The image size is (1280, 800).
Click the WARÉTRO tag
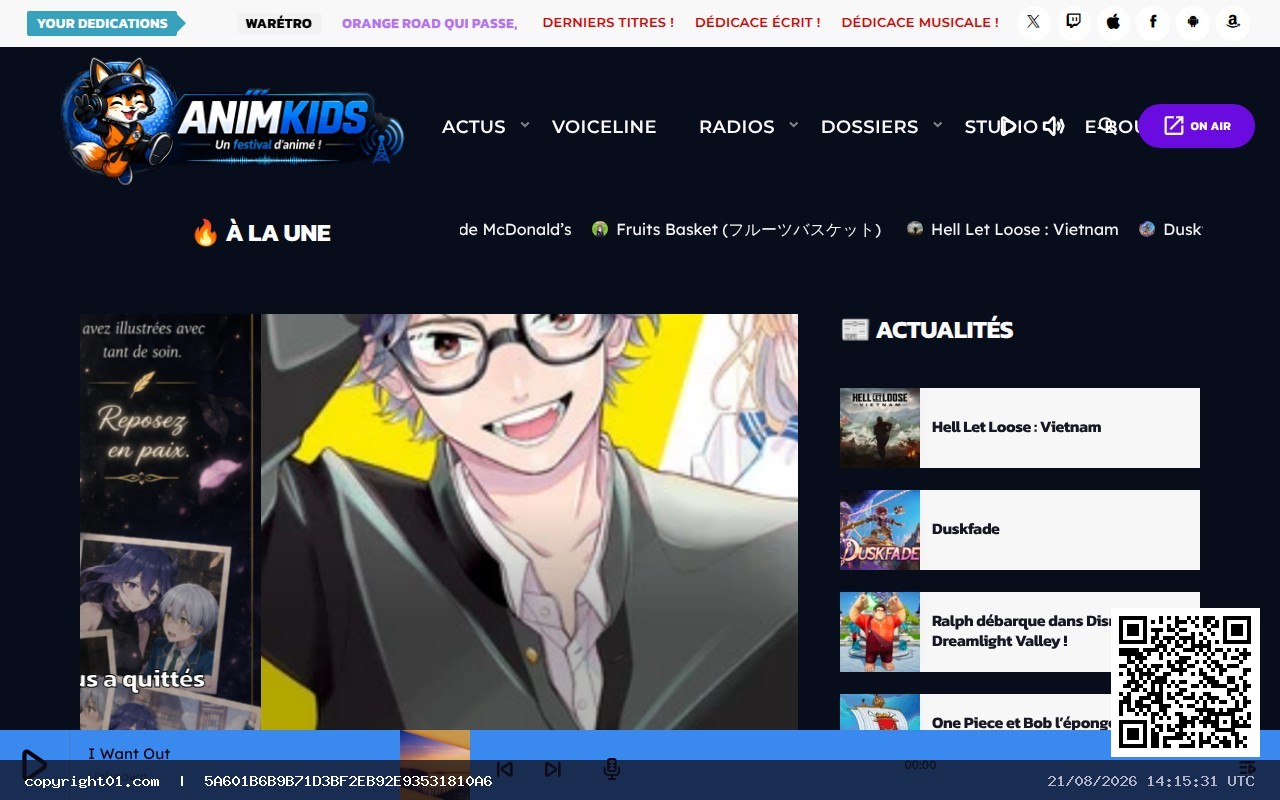pyautogui.click(x=279, y=23)
